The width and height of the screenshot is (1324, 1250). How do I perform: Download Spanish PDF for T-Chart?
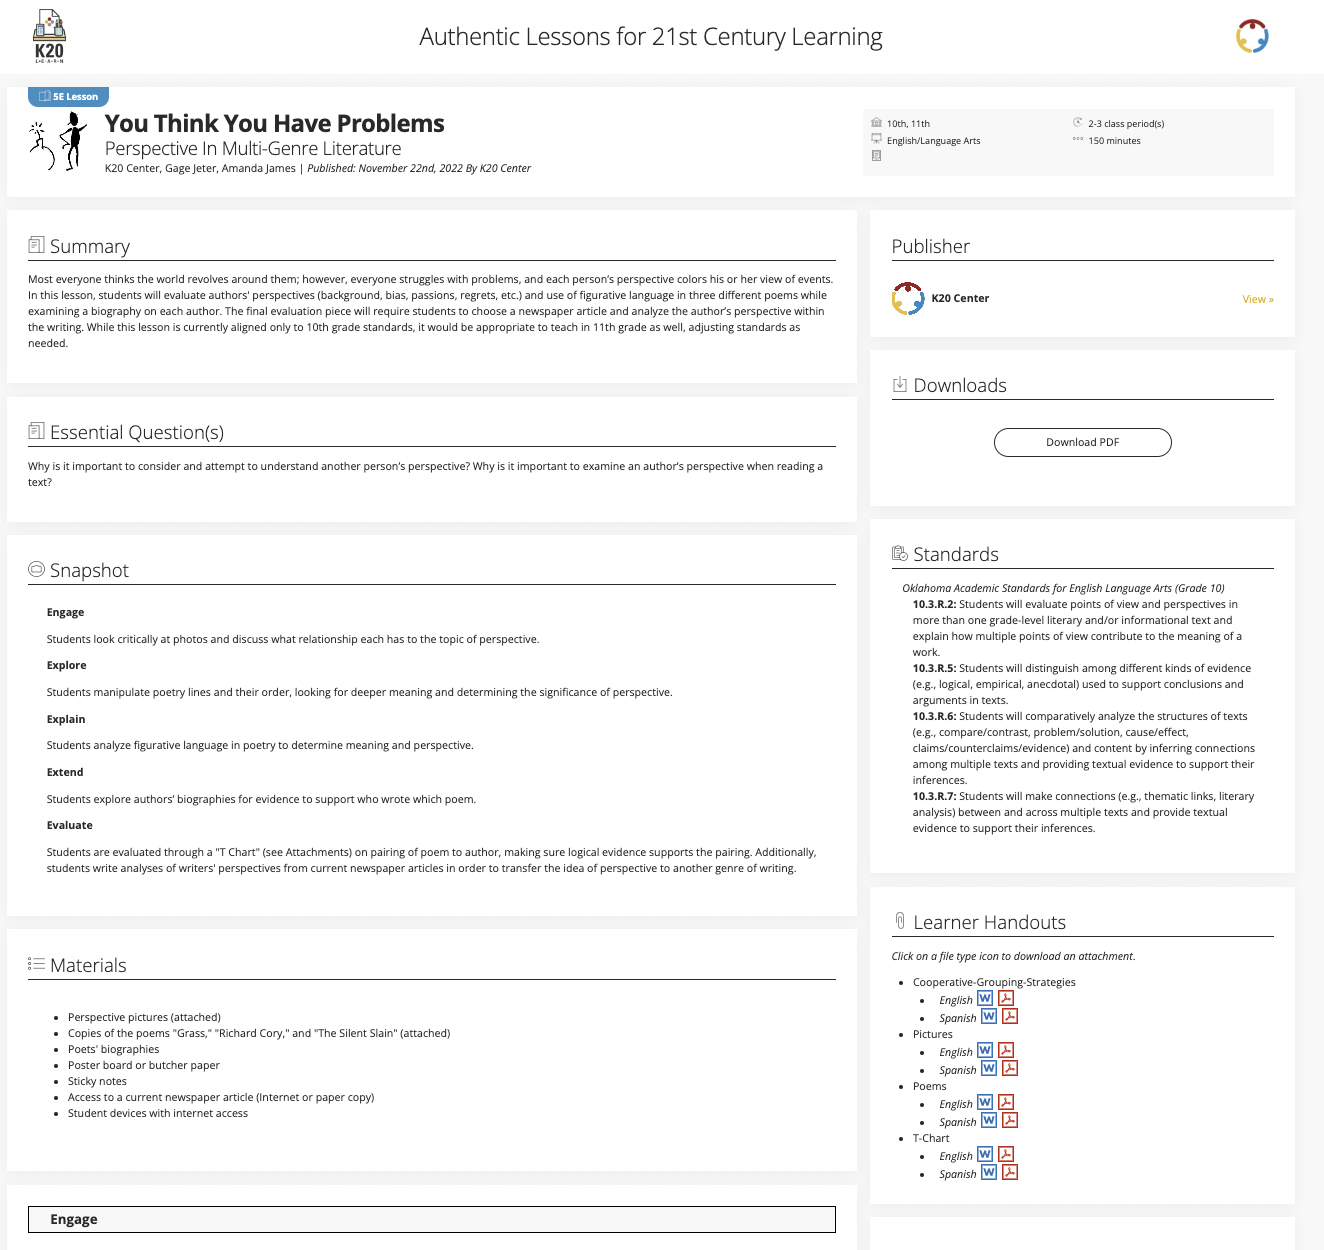click(x=1010, y=1173)
